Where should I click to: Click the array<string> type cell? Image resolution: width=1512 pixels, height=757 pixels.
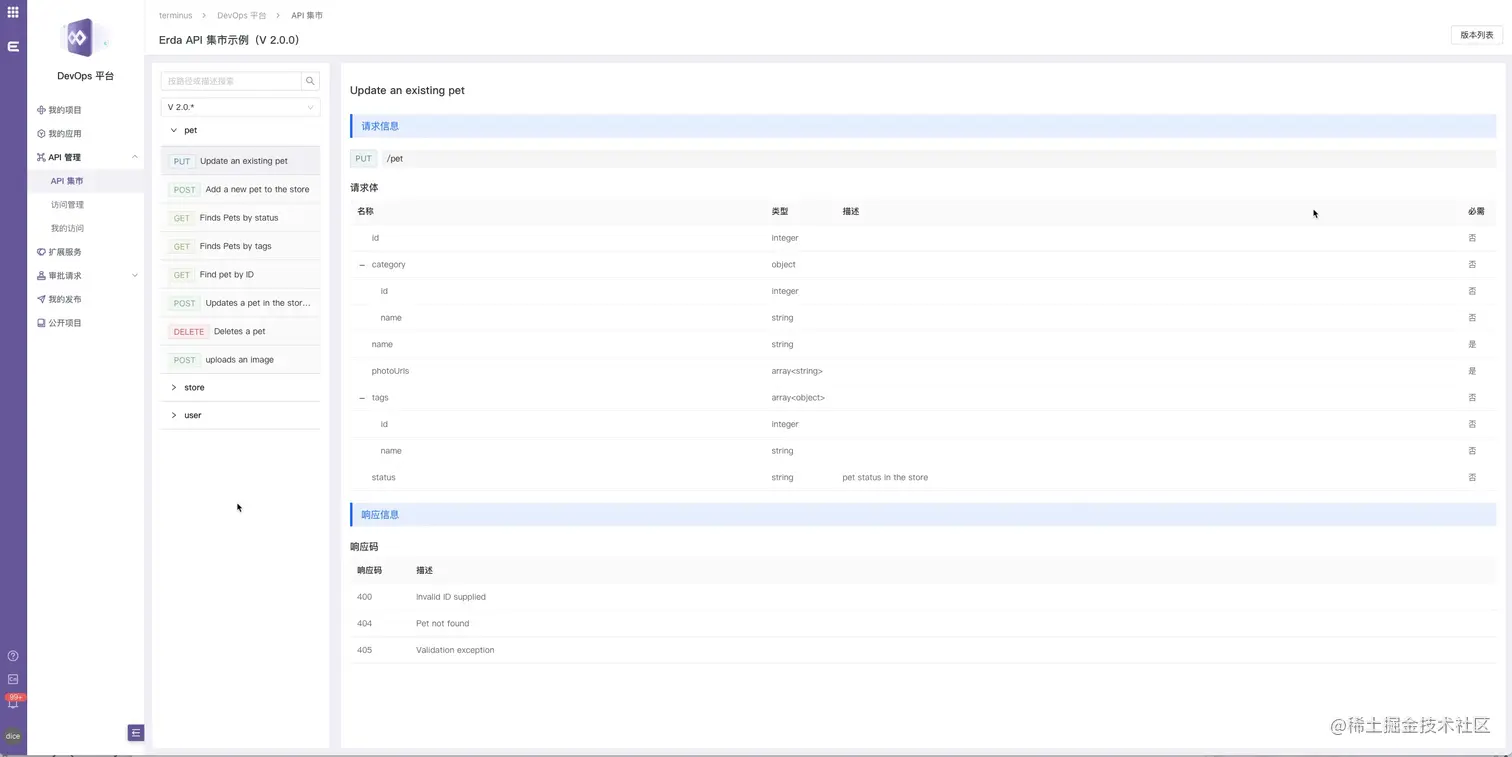(797, 371)
